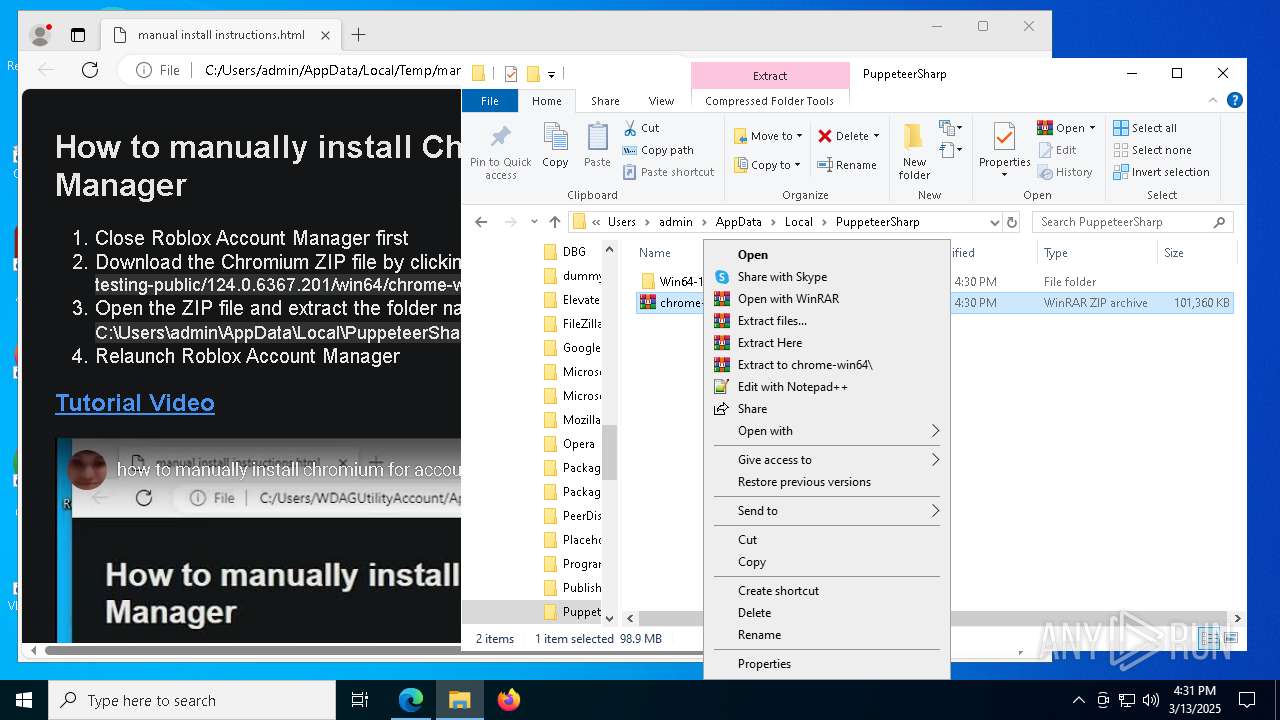Switch to the Share ribbon tab
Viewport: 1280px width, 720px height.
605,101
